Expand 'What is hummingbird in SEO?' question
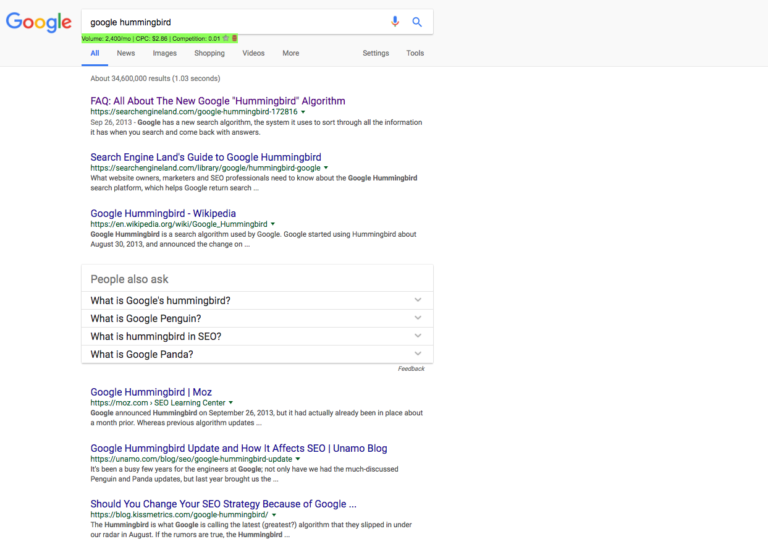 [257, 336]
